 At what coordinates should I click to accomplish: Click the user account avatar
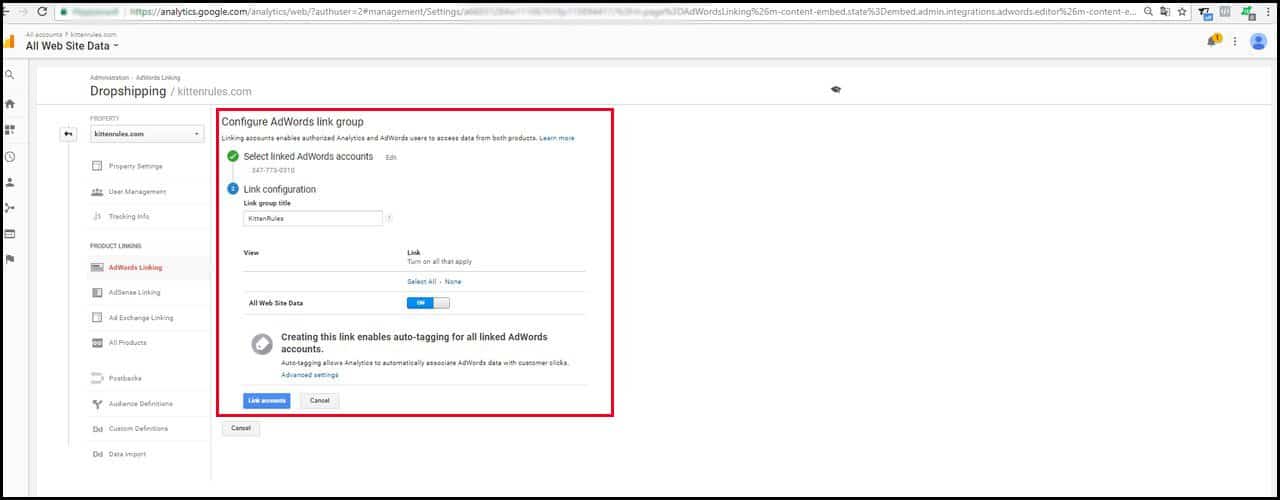point(1258,41)
